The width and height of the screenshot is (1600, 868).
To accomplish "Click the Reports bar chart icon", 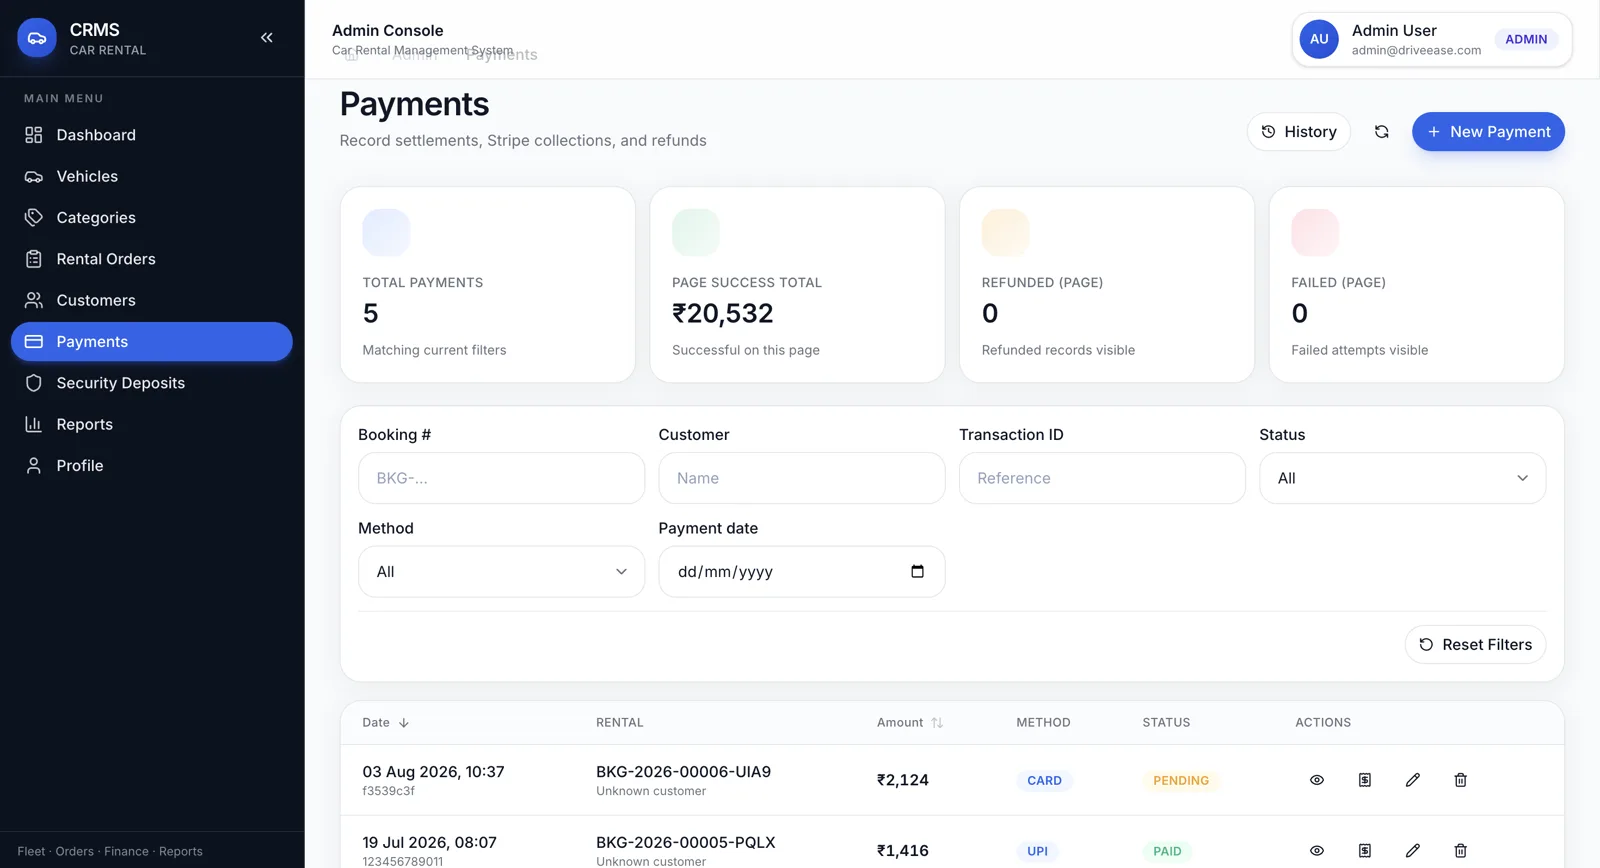I will click(34, 424).
